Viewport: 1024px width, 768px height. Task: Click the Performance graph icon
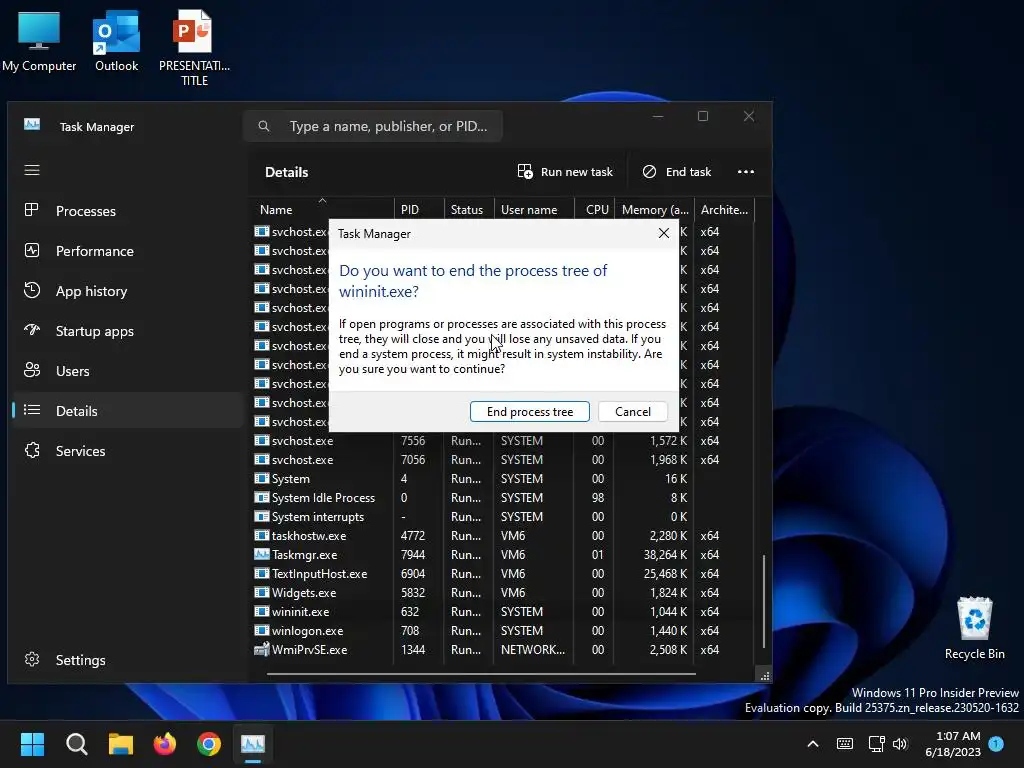(31, 250)
